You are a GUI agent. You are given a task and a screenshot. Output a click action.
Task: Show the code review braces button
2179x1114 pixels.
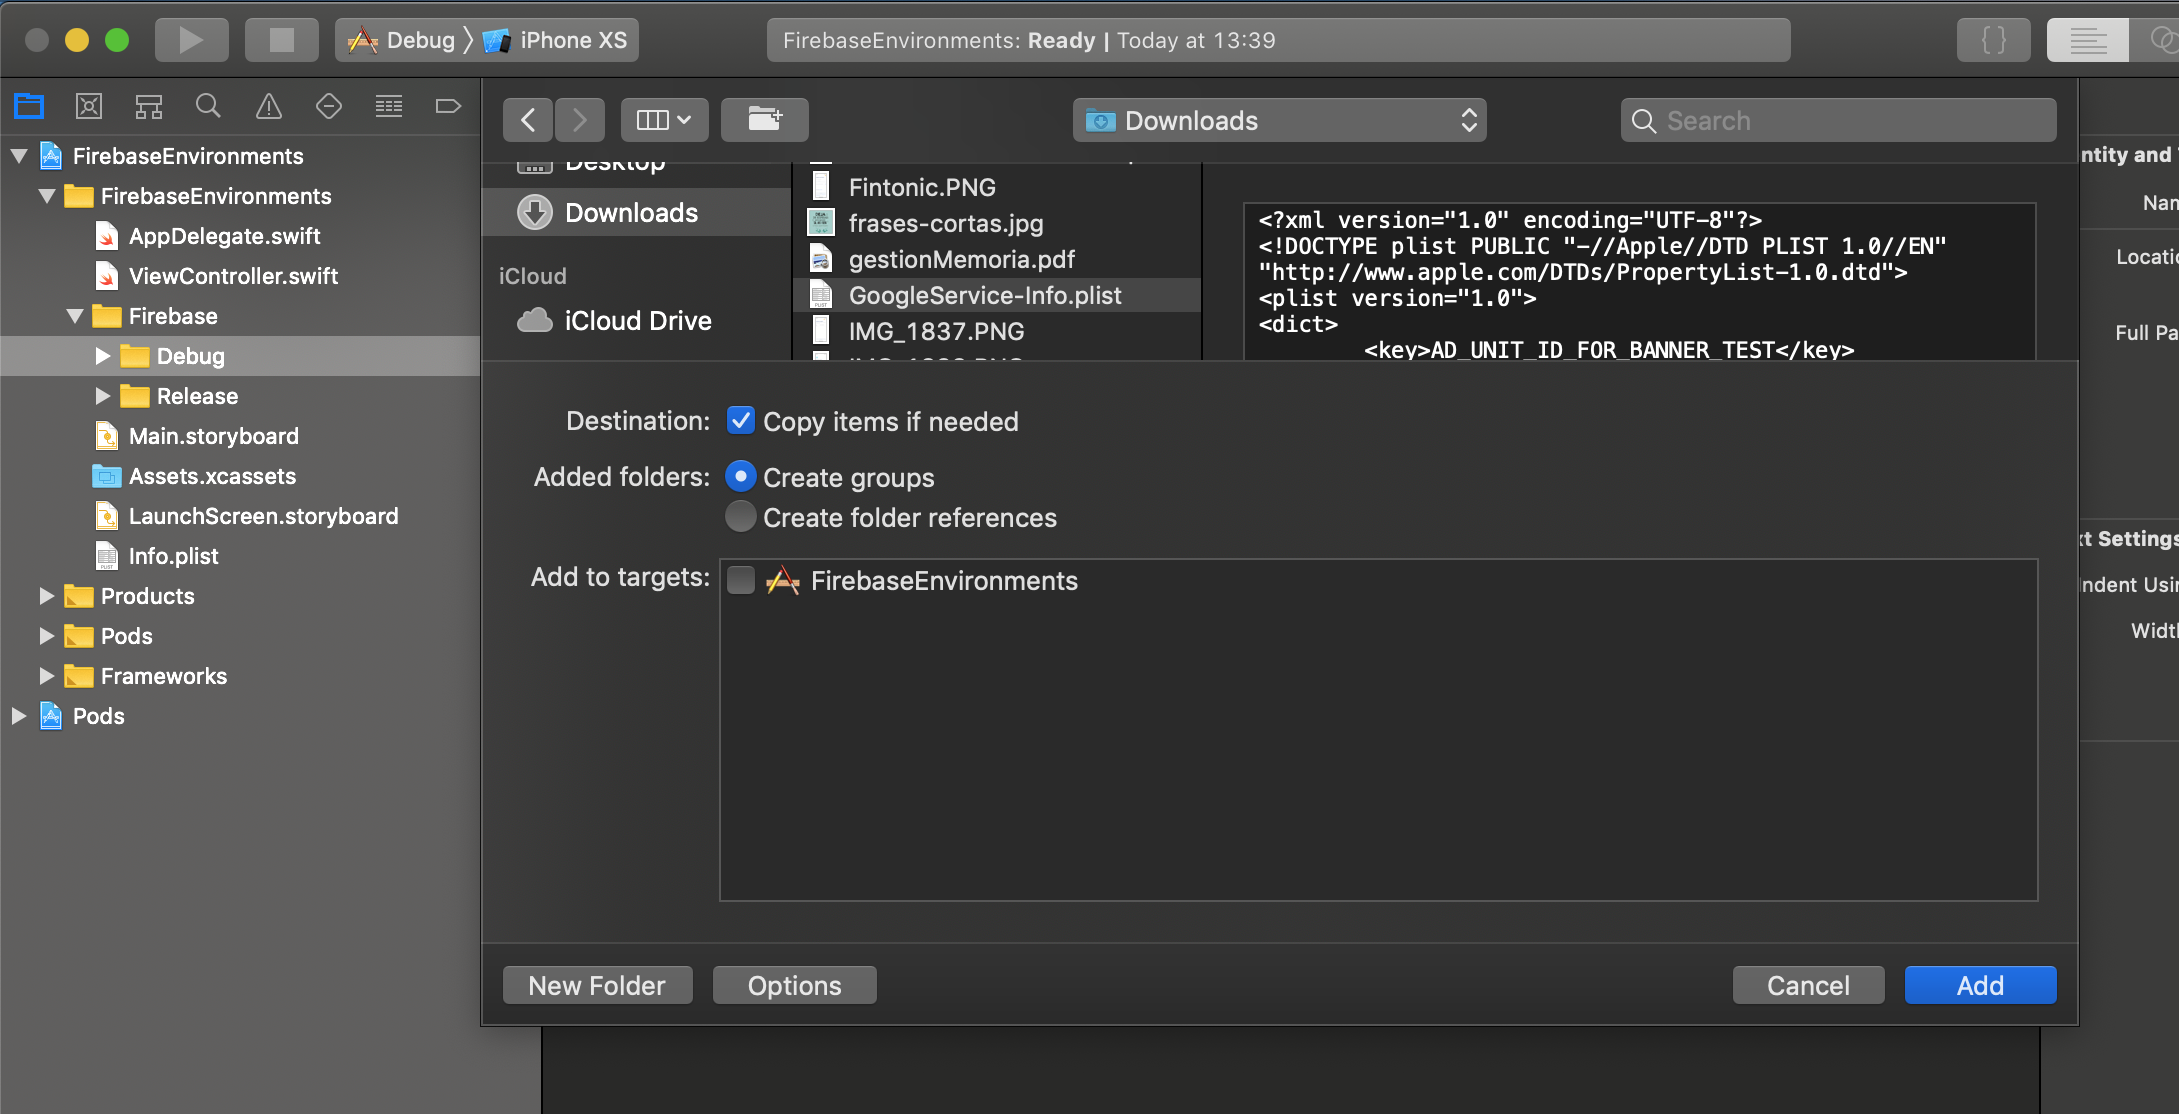click(x=1993, y=40)
